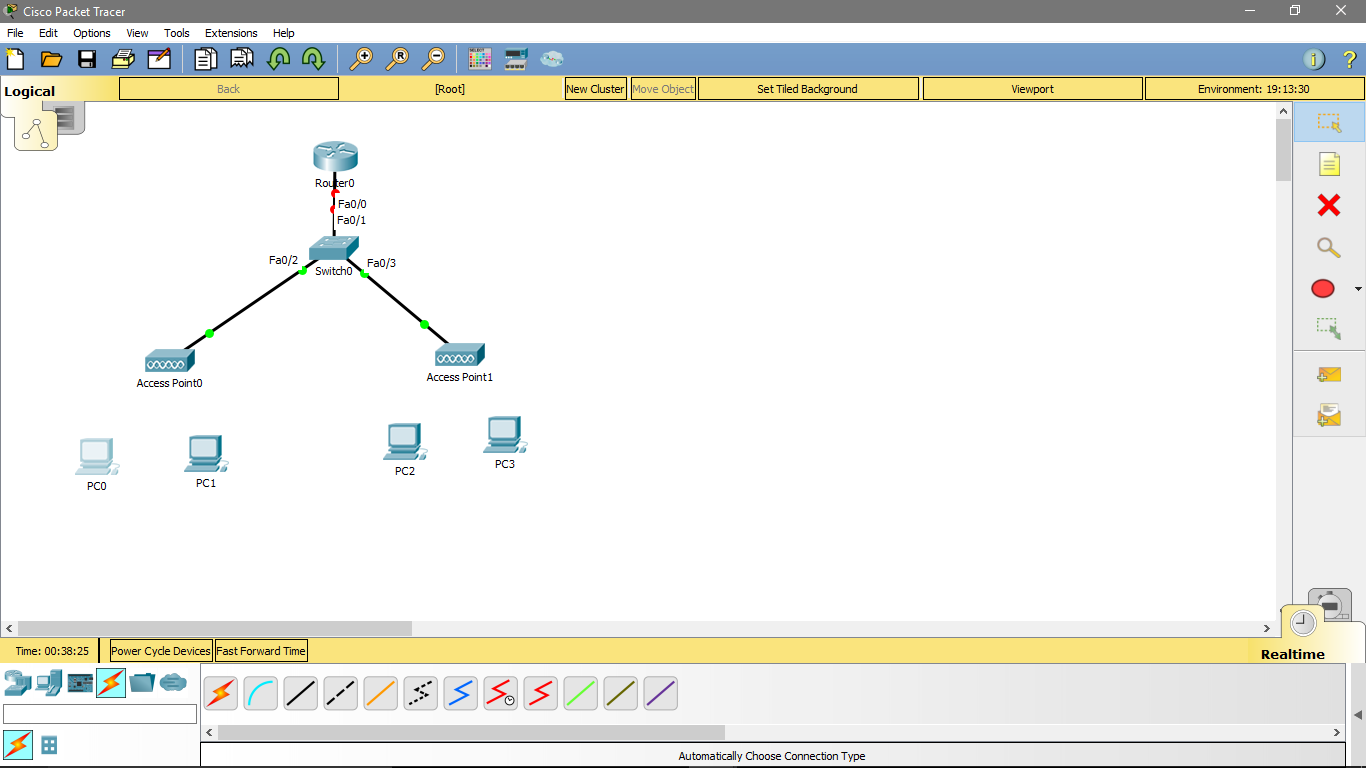The width and height of the screenshot is (1366, 768).
Task: Select the Console cable connection
Action: pyautogui.click(x=260, y=693)
